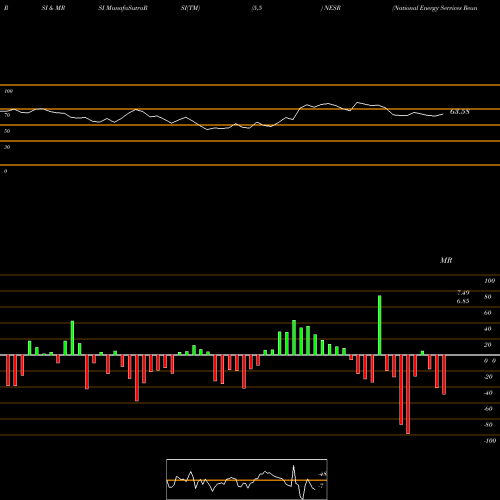Click the -48 label in the mini chart
This screenshot has width=500, height=500.
pos(322,474)
